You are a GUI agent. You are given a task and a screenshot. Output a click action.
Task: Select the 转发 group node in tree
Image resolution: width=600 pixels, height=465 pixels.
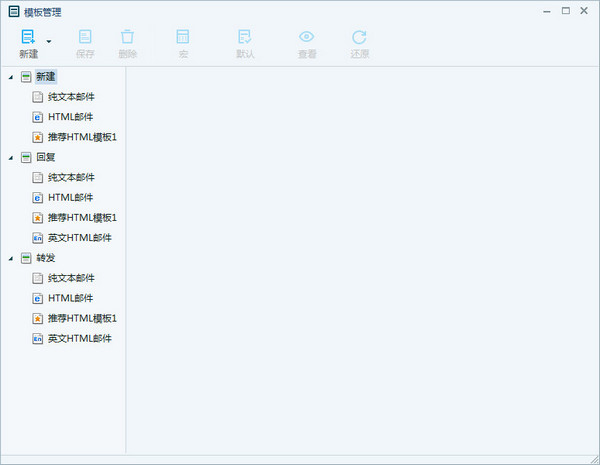(x=46, y=258)
